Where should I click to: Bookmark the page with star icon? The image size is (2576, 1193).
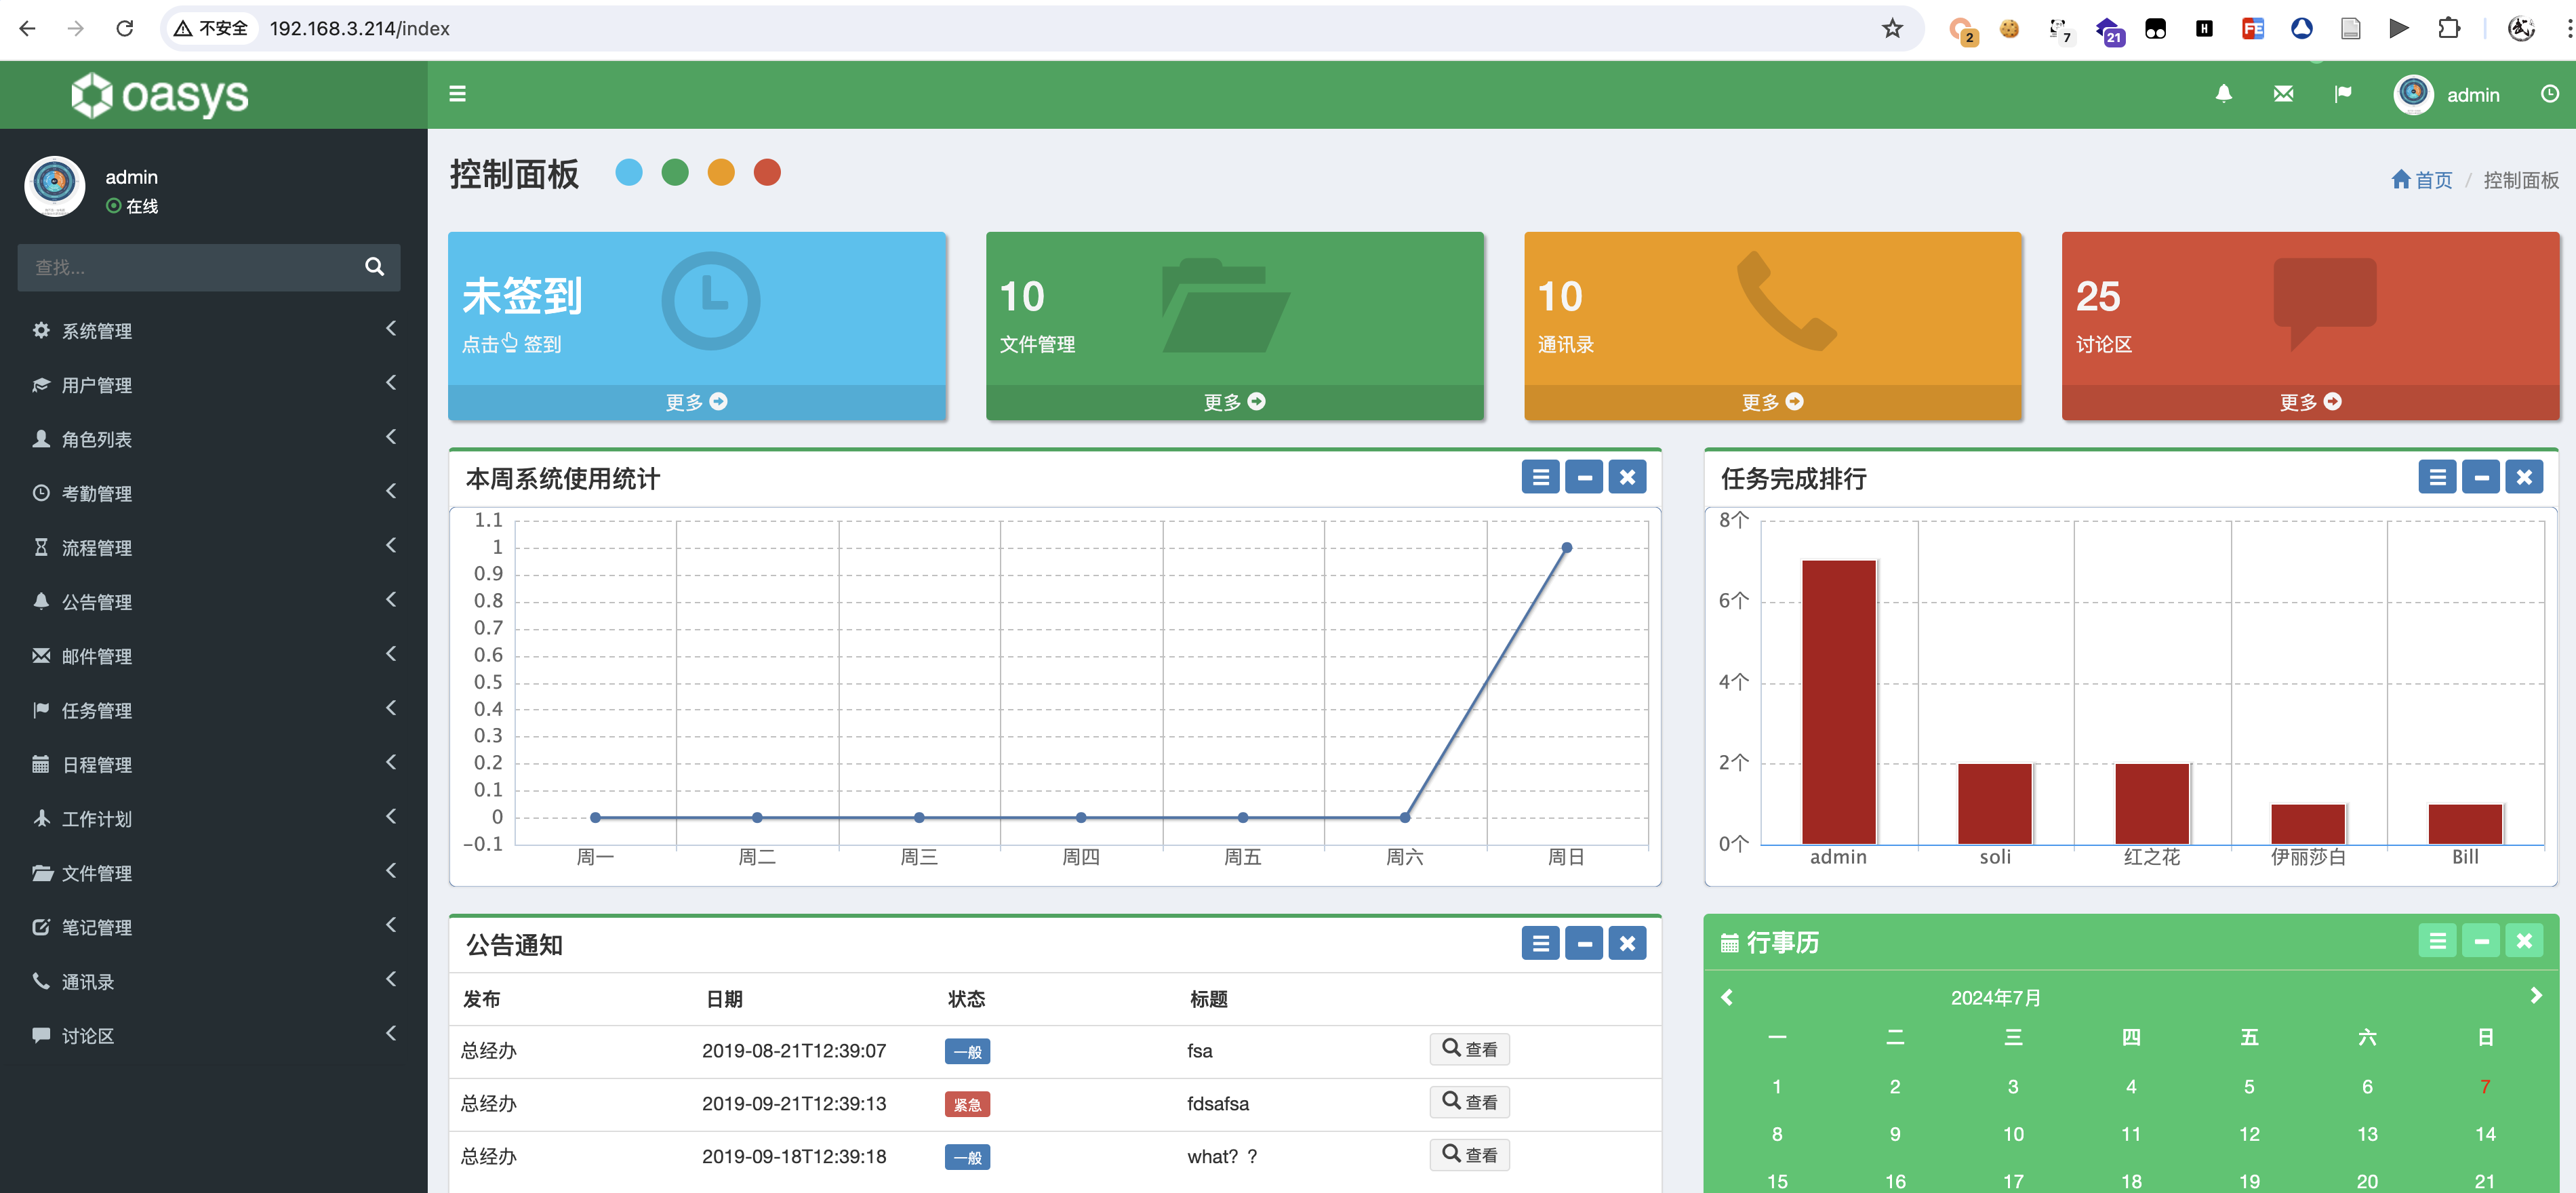pyautogui.click(x=1891, y=28)
